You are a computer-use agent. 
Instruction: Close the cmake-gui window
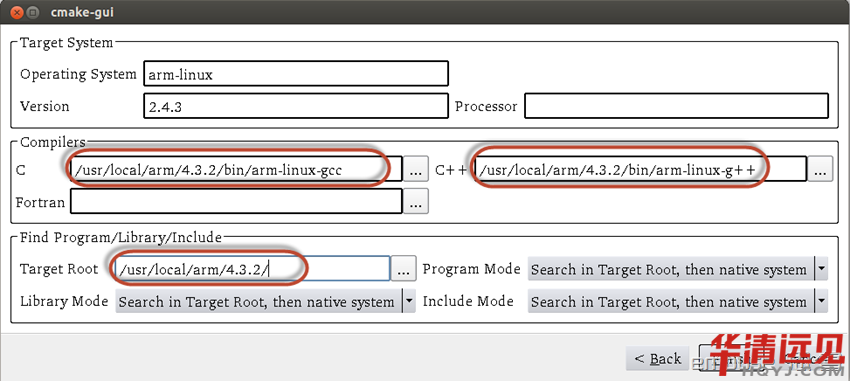(x=16, y=11)
